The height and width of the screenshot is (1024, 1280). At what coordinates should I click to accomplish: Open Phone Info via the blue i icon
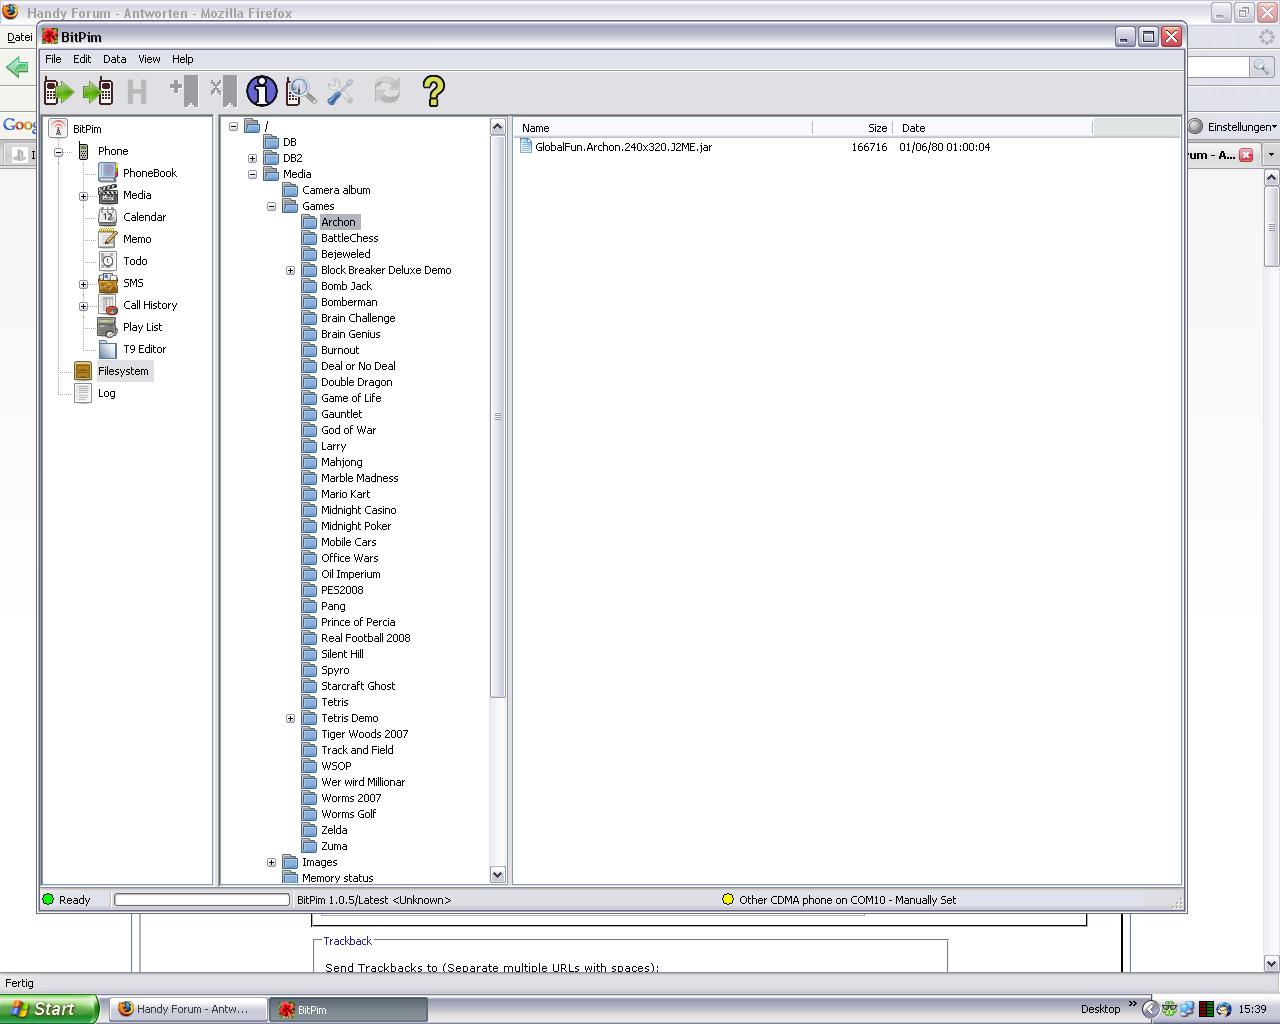pyautogui.click(x=262, y=92)
